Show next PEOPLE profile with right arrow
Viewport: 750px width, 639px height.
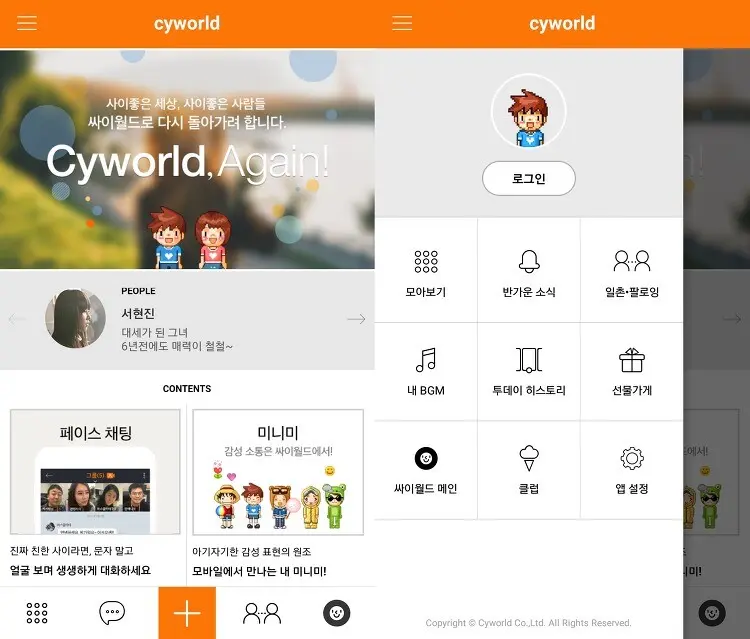(x=356, y=319)
